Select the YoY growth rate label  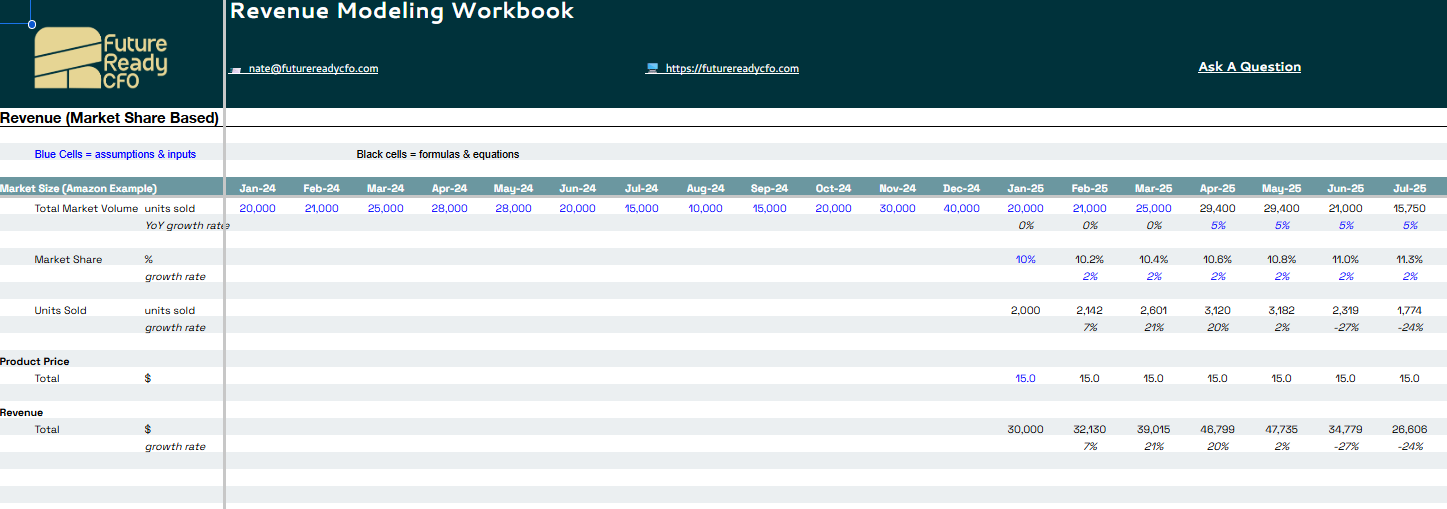pyautogui.click(x=187, y=225)
